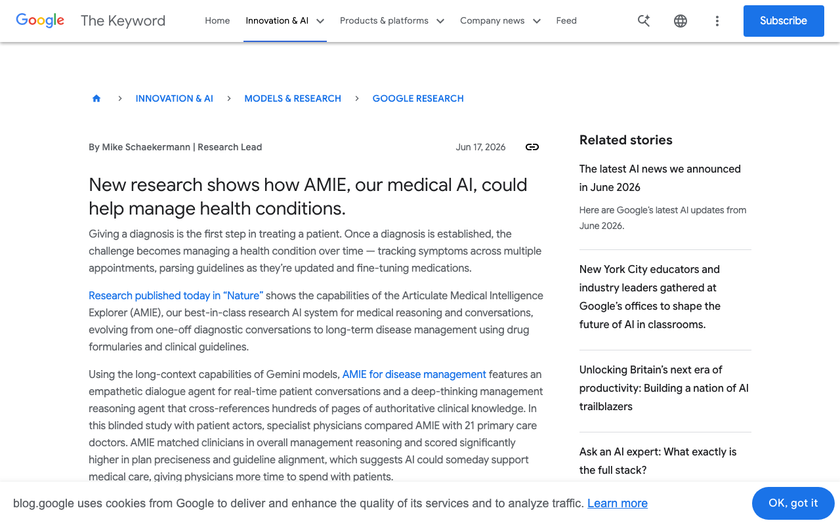The width and height of the screenshot is (840, 525).
Task: Open GOOGLE RESEARCH breadcrumb link
Action: (x=418, y=99)
